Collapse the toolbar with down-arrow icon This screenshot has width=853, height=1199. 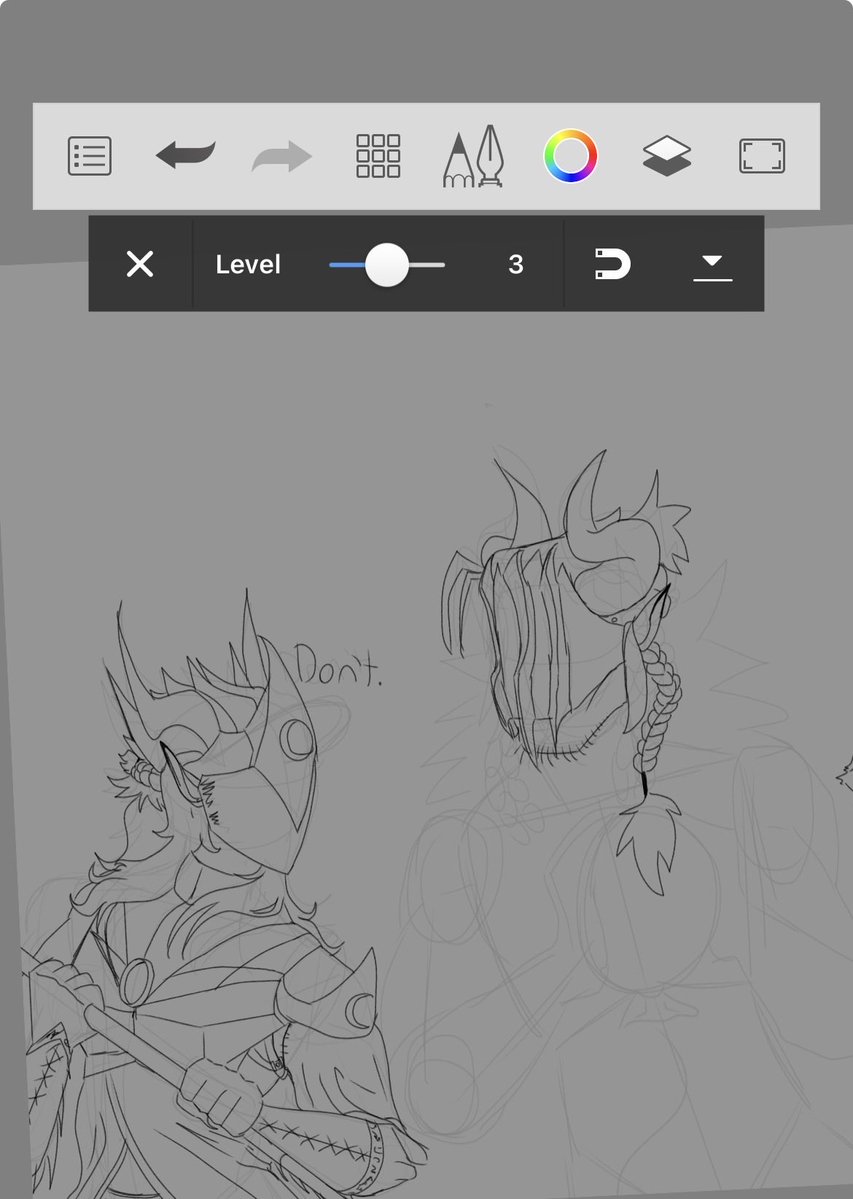pyautogui.click(x=712, y=268)
